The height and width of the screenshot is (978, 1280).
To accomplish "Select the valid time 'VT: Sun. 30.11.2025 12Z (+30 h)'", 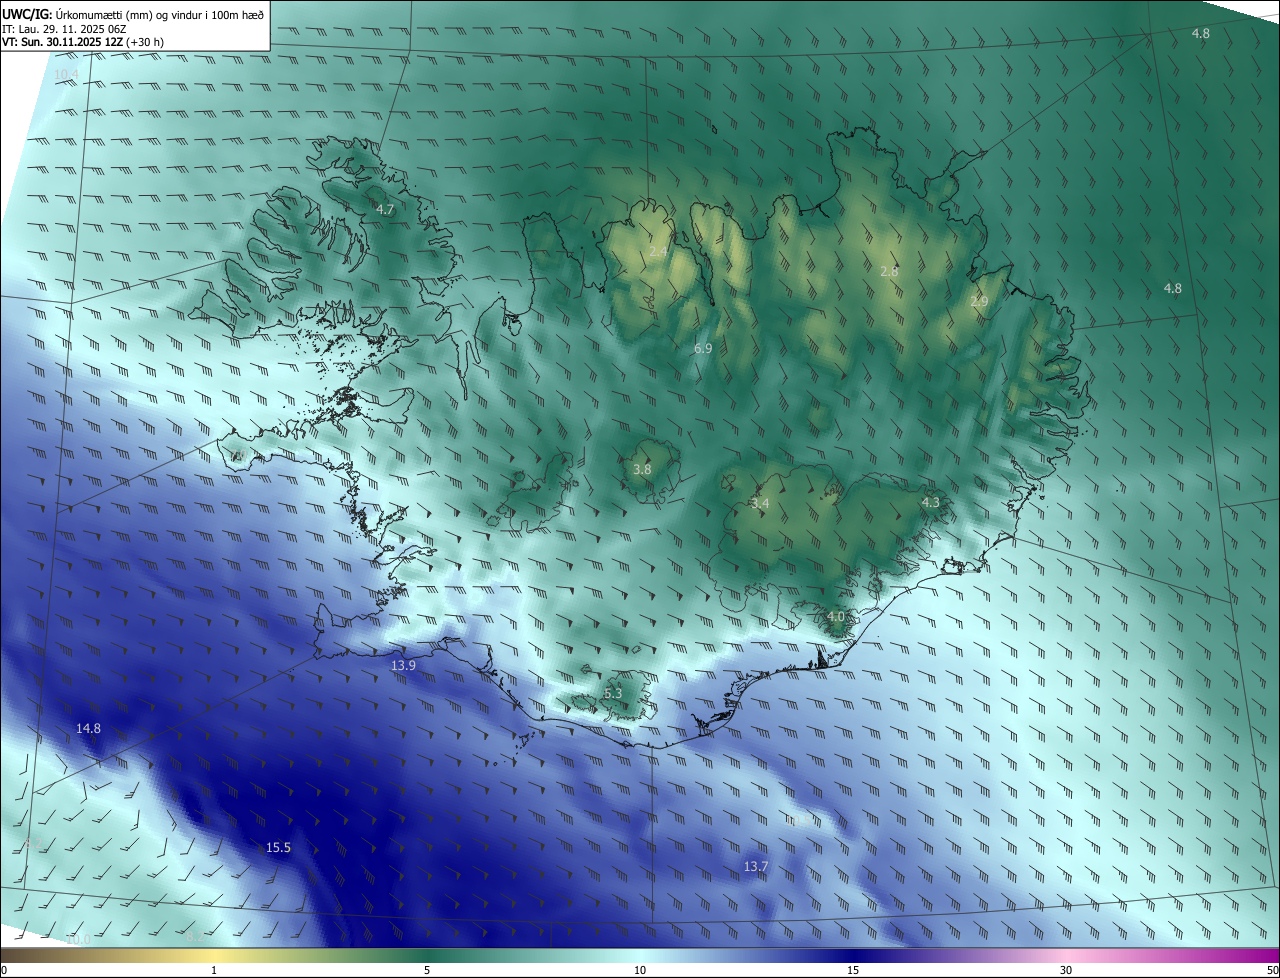I will (83, 43).
